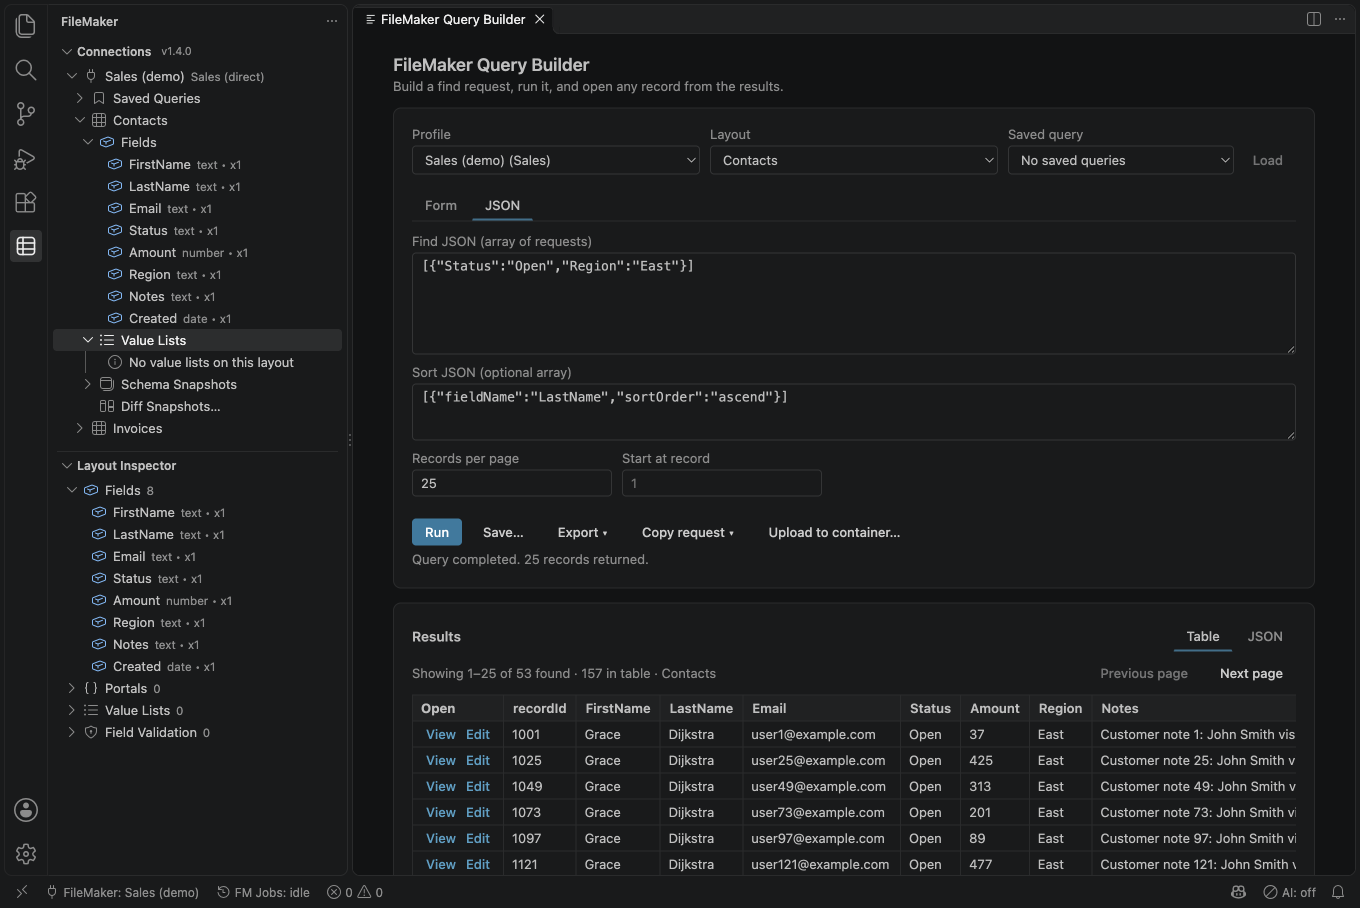
Task: Open the Search view icon
Action: [x=26, y=70]
